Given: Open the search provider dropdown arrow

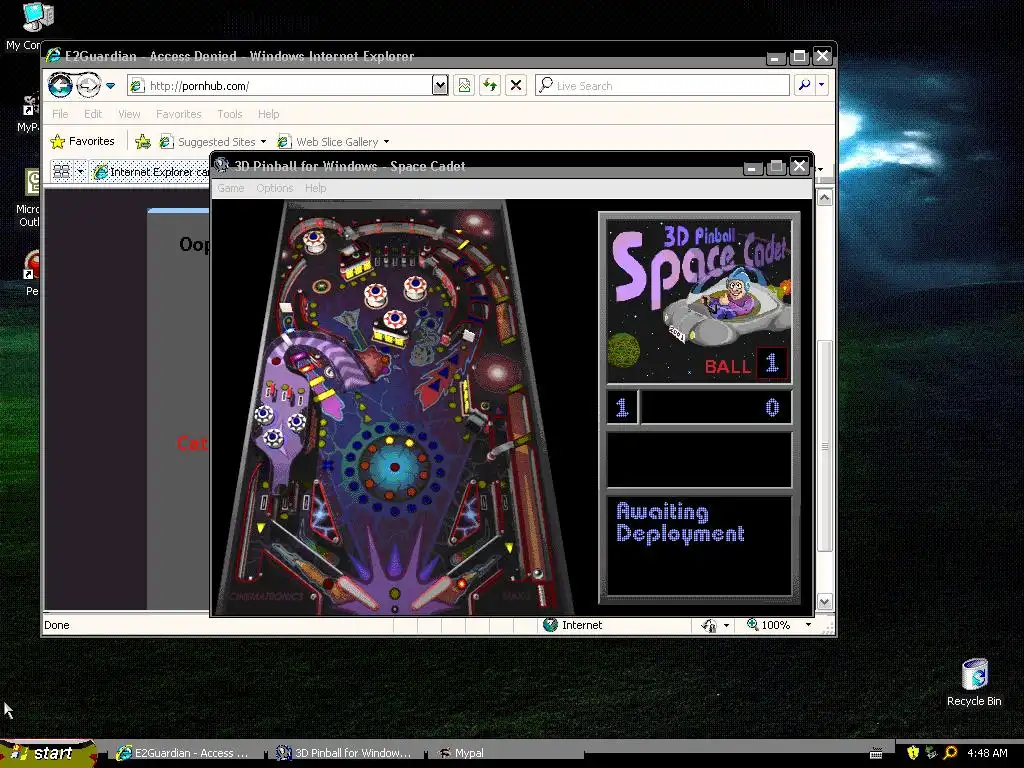Looking at the screenshot, I should (822, 85).
